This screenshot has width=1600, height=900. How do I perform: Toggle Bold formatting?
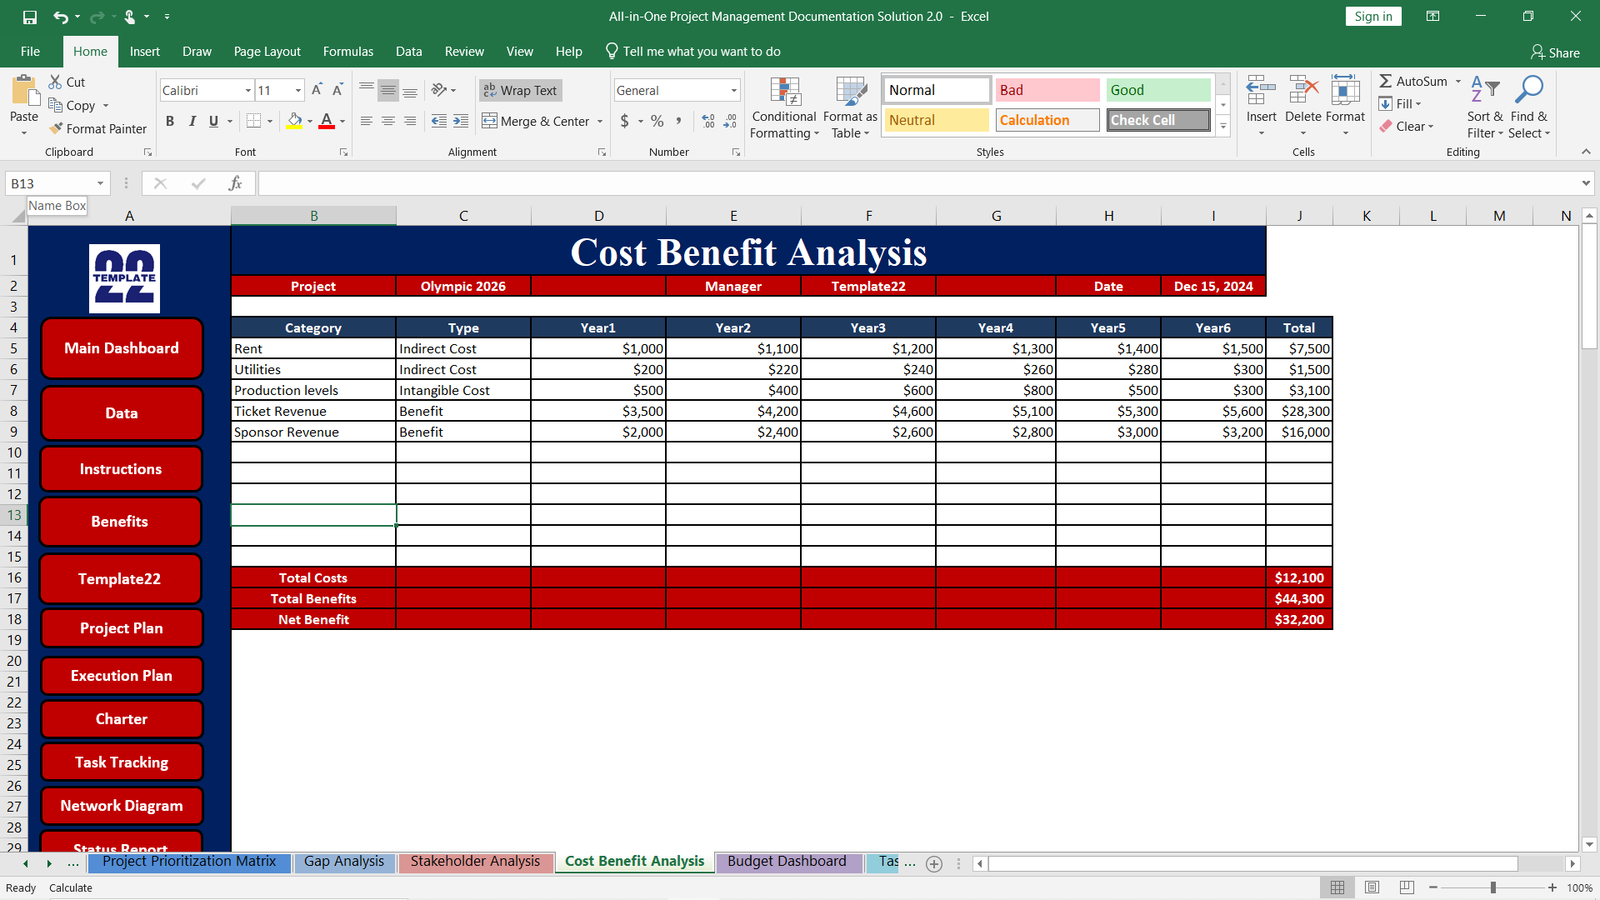(x=170, y=121)
